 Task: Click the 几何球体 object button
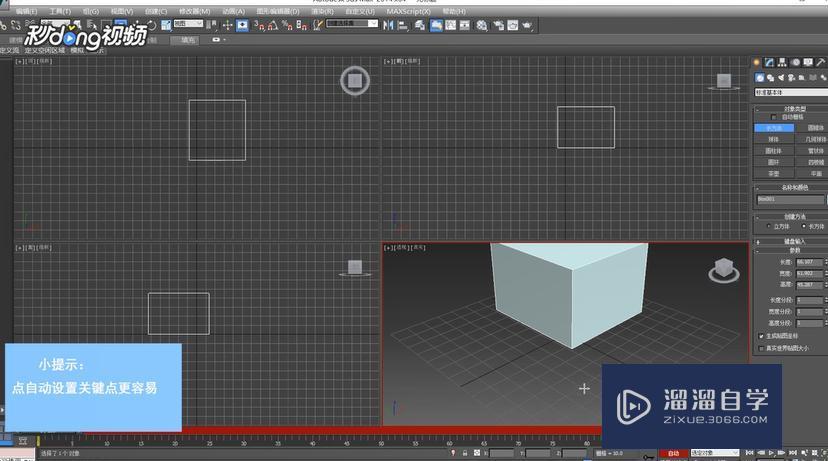click(x=815, y=139)
